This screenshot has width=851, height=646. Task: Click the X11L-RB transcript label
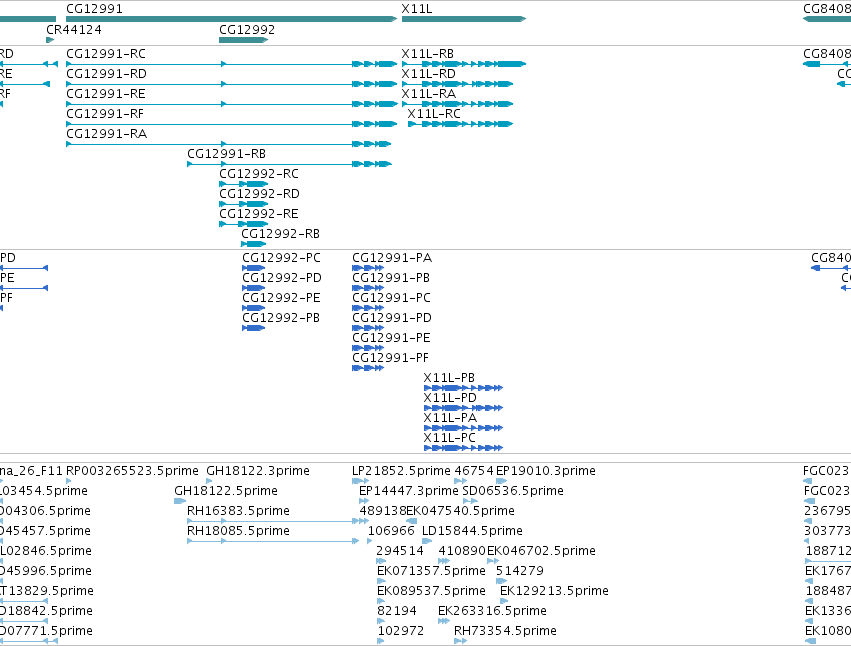[x=428, y=54]
